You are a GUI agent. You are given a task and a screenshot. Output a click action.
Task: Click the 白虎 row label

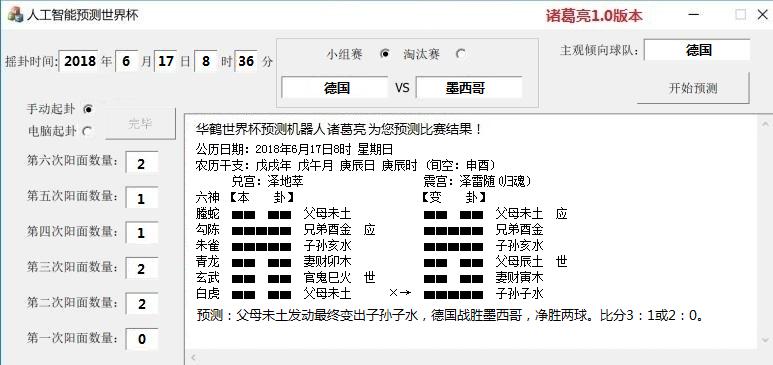coord(208,294)
